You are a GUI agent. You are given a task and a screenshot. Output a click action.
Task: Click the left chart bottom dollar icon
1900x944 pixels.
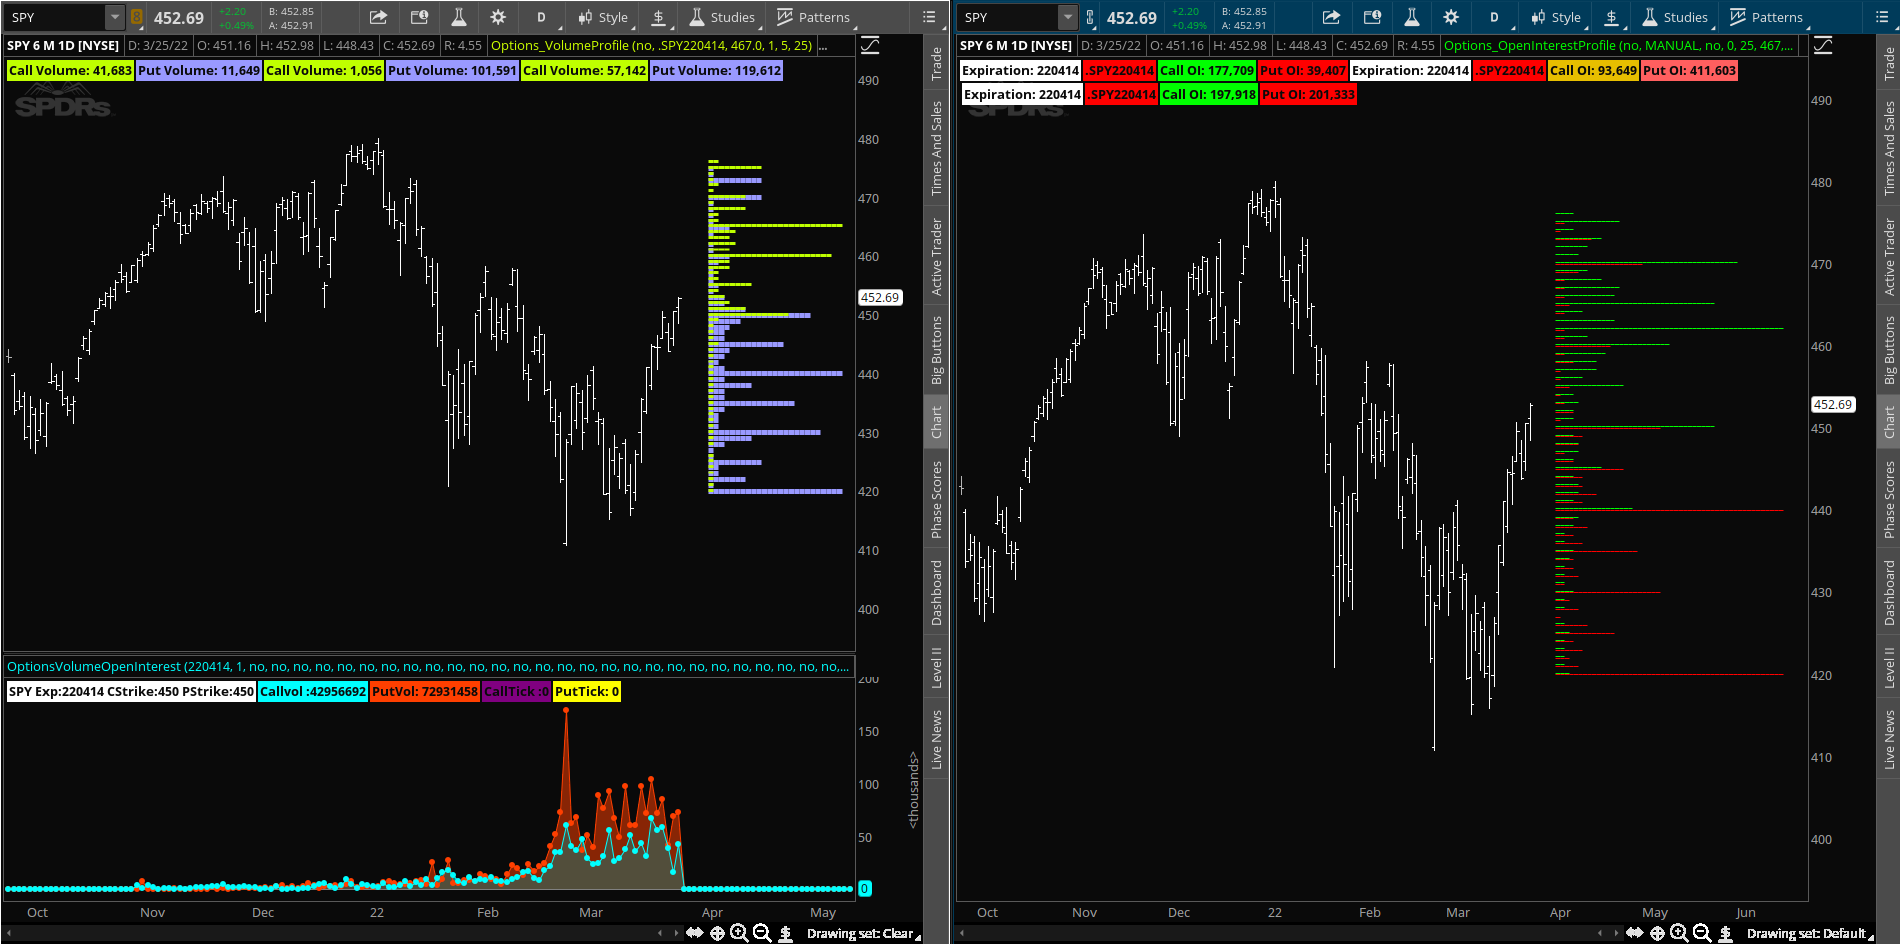pos(786,933)
